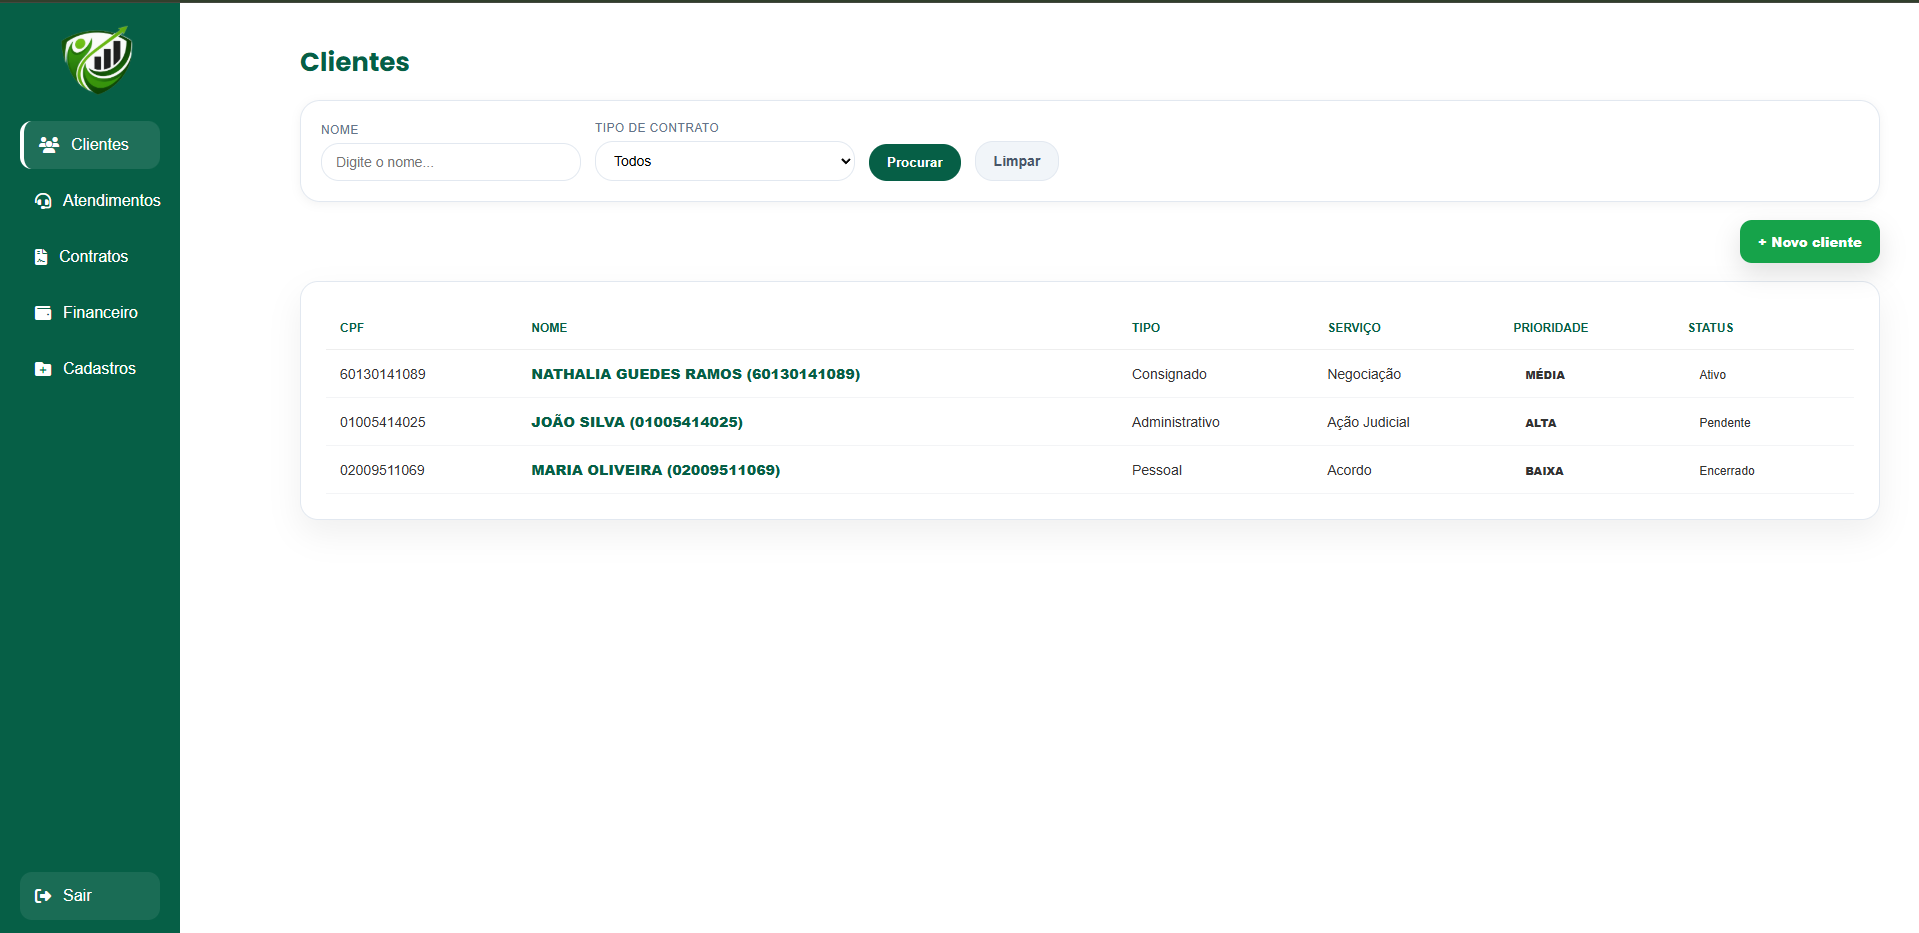Image resolution: width=1919 pixels, height=933 pixels.
Task: Open client João Silva record
Action: pos(637,422)
